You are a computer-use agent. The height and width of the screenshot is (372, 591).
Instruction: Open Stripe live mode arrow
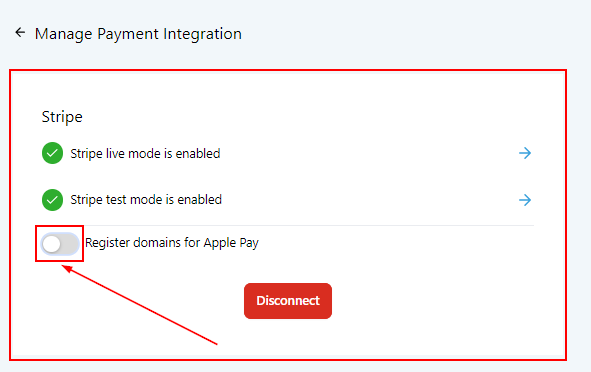525,153
